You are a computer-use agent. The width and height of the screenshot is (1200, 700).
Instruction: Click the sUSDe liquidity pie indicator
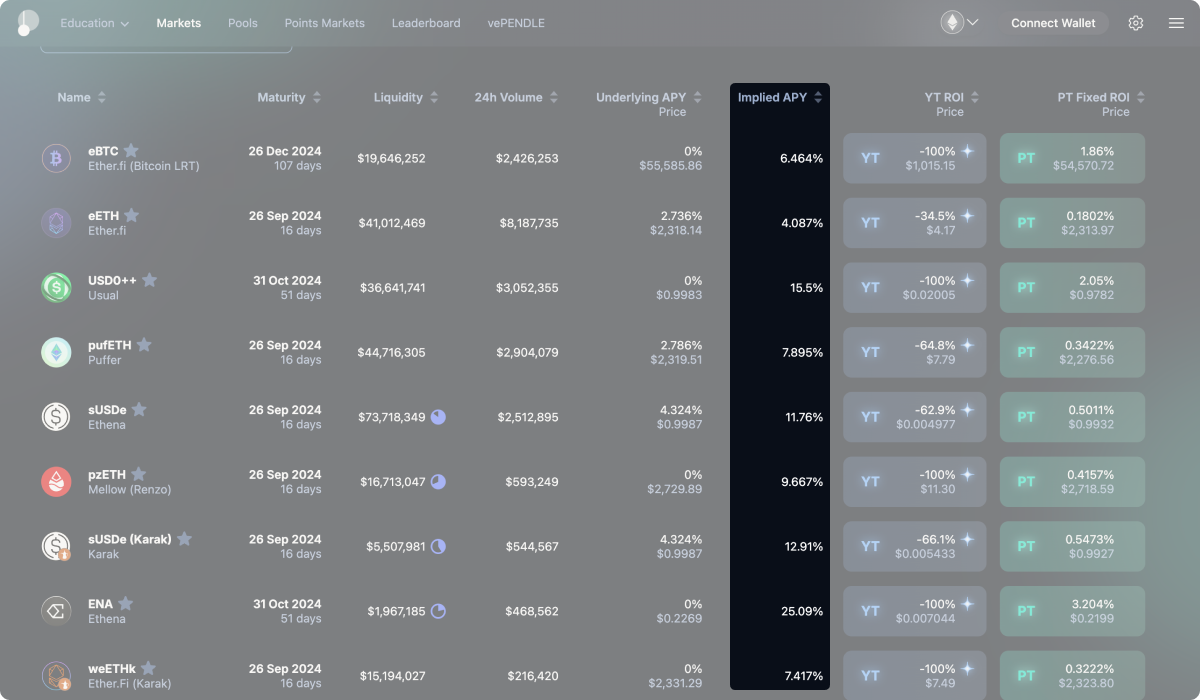click(438, 417)
